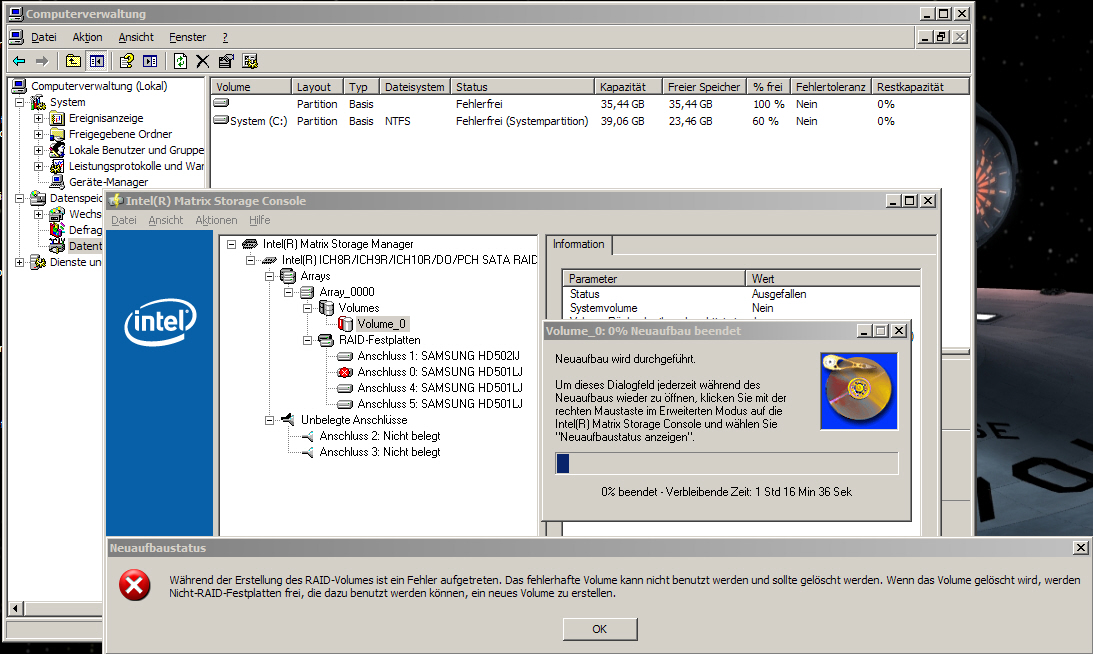This screenshot has width=1093, height=654.
Task: Click the failed Volume_0 icon
Action: click(x=345, y=324)
